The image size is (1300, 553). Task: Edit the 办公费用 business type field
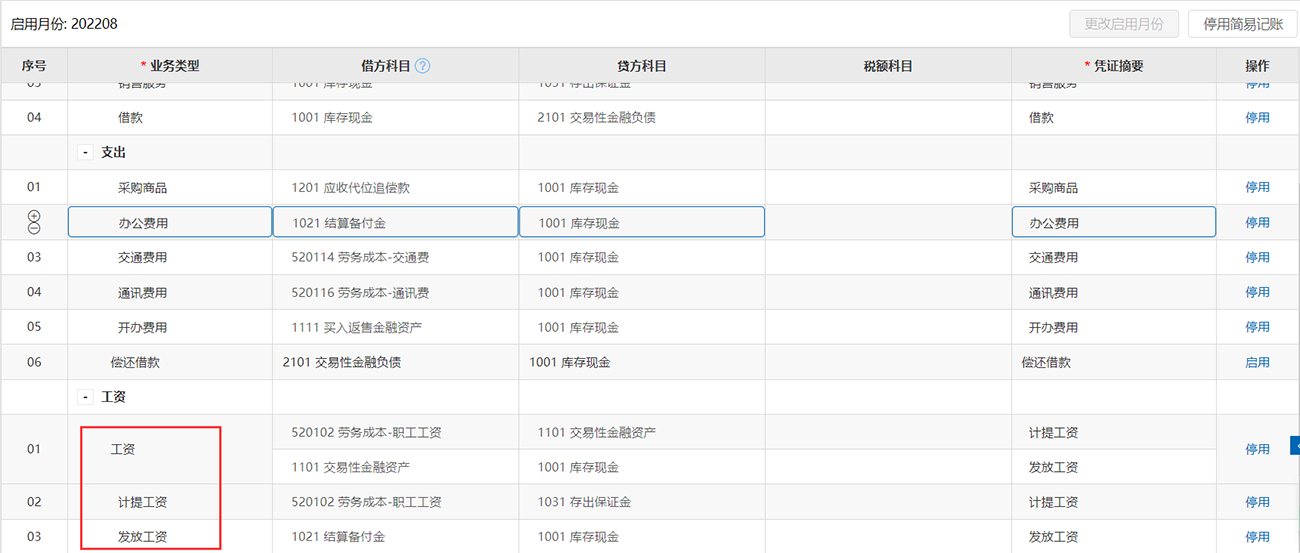[170, 222]
